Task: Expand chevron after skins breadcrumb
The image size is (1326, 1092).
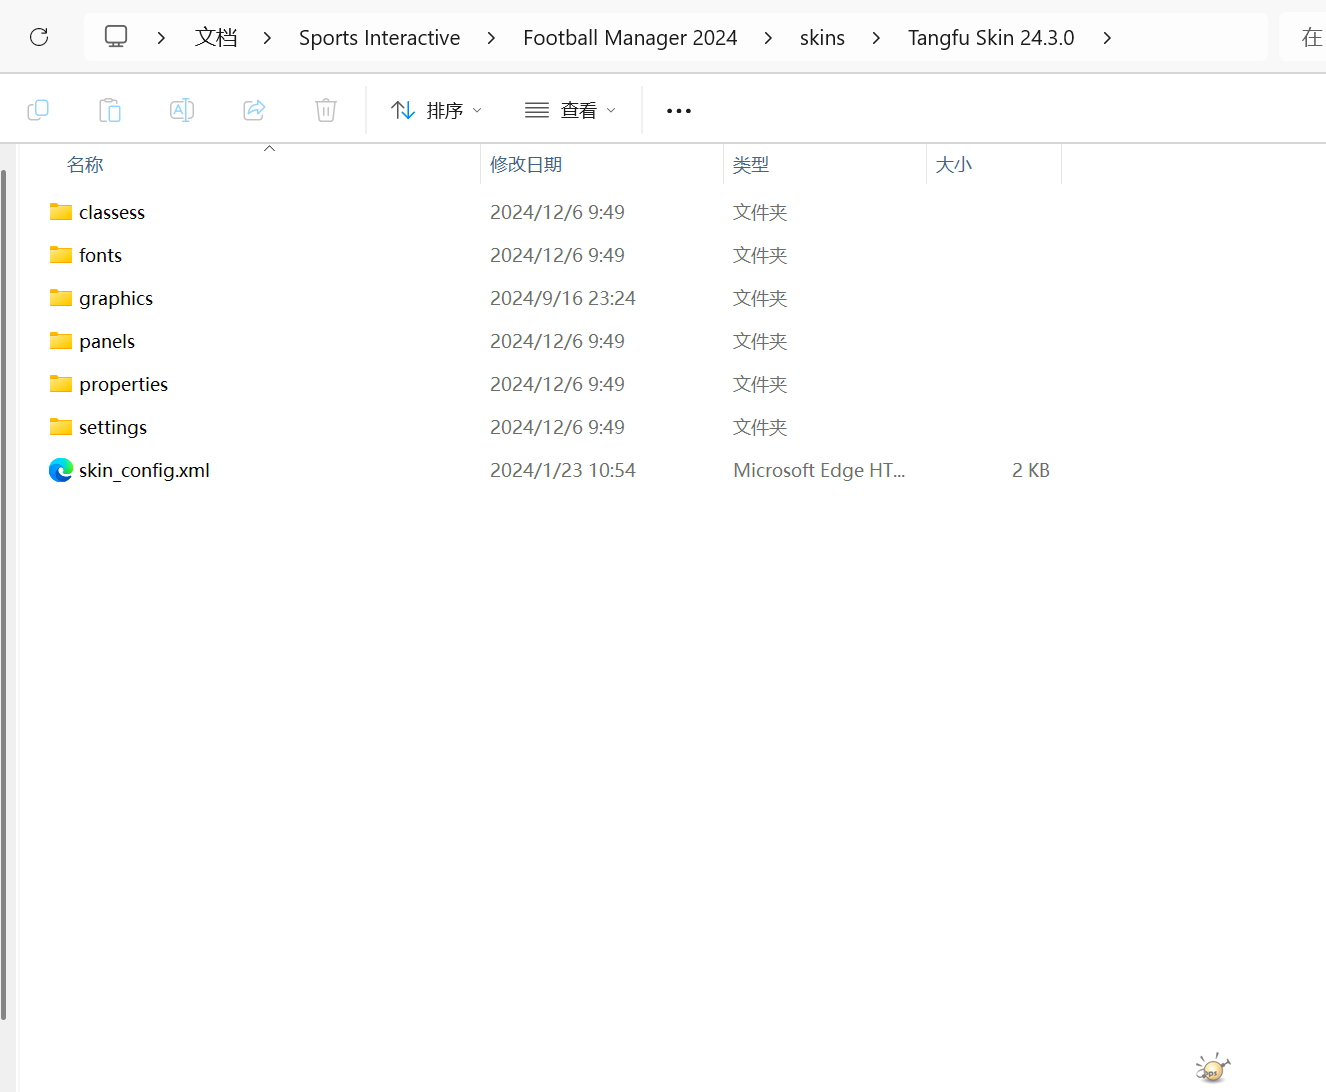Action: 876,38
